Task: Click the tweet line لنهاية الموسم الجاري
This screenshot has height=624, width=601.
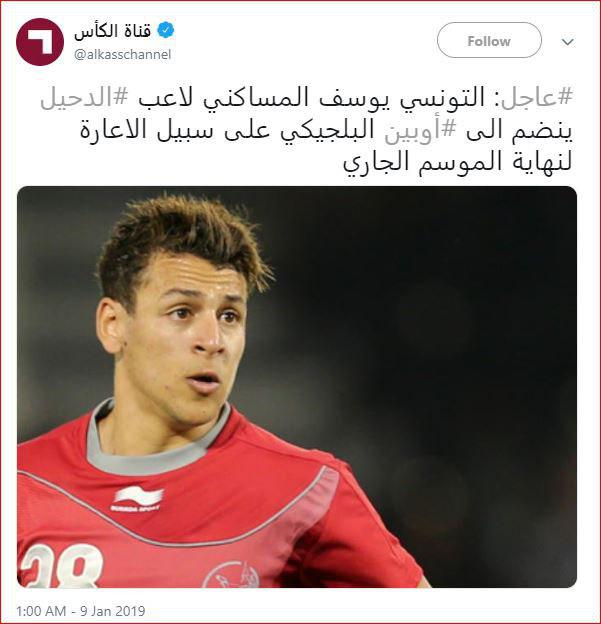Action: coord(458,162)
